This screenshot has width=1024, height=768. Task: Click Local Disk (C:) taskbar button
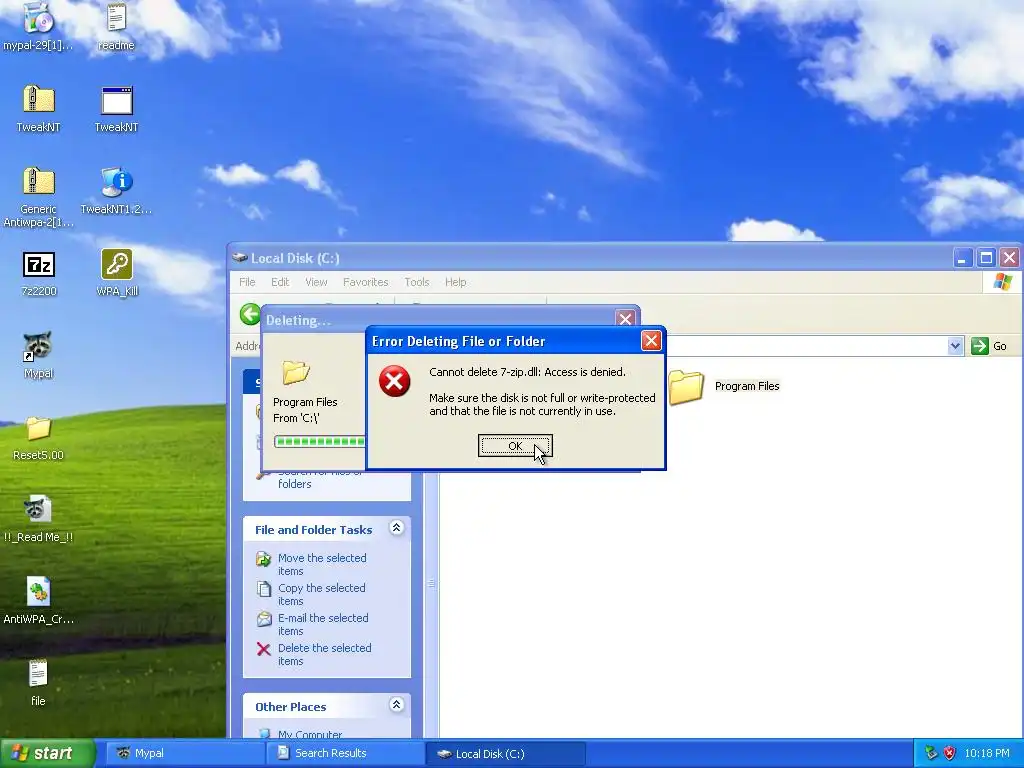(505, 754)
